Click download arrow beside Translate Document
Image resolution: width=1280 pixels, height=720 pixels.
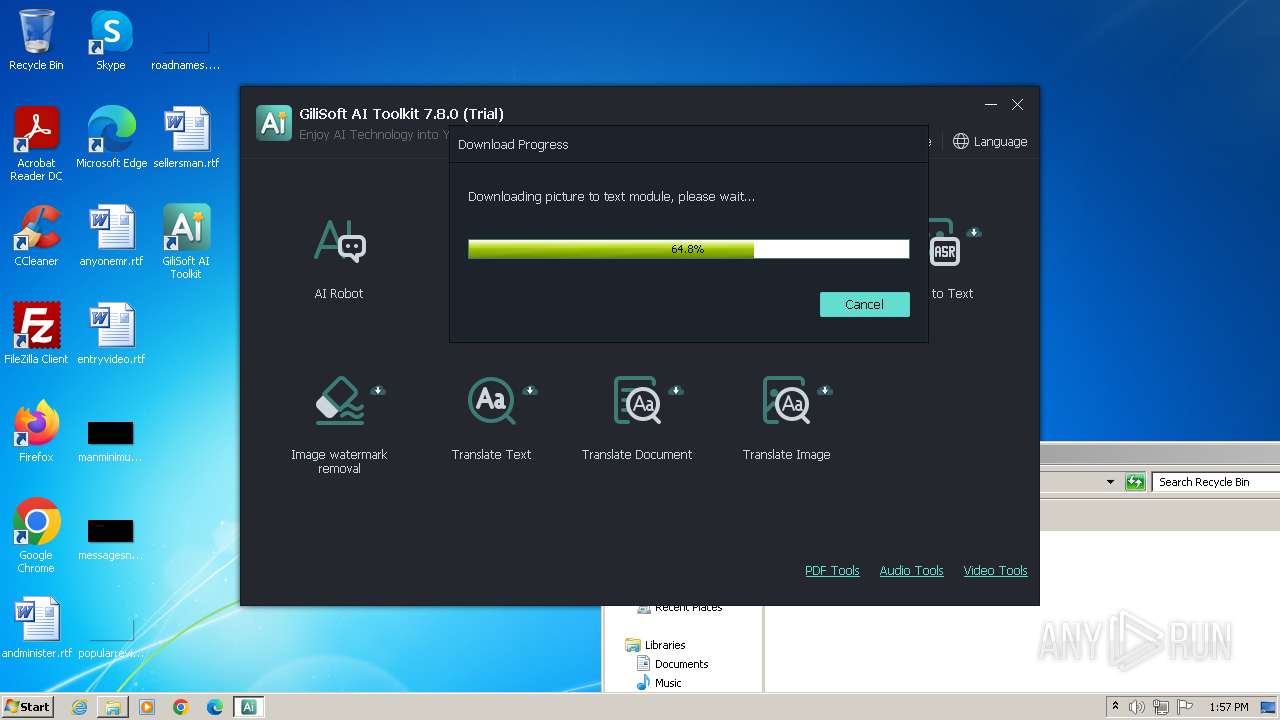click(x=676, y=390)
